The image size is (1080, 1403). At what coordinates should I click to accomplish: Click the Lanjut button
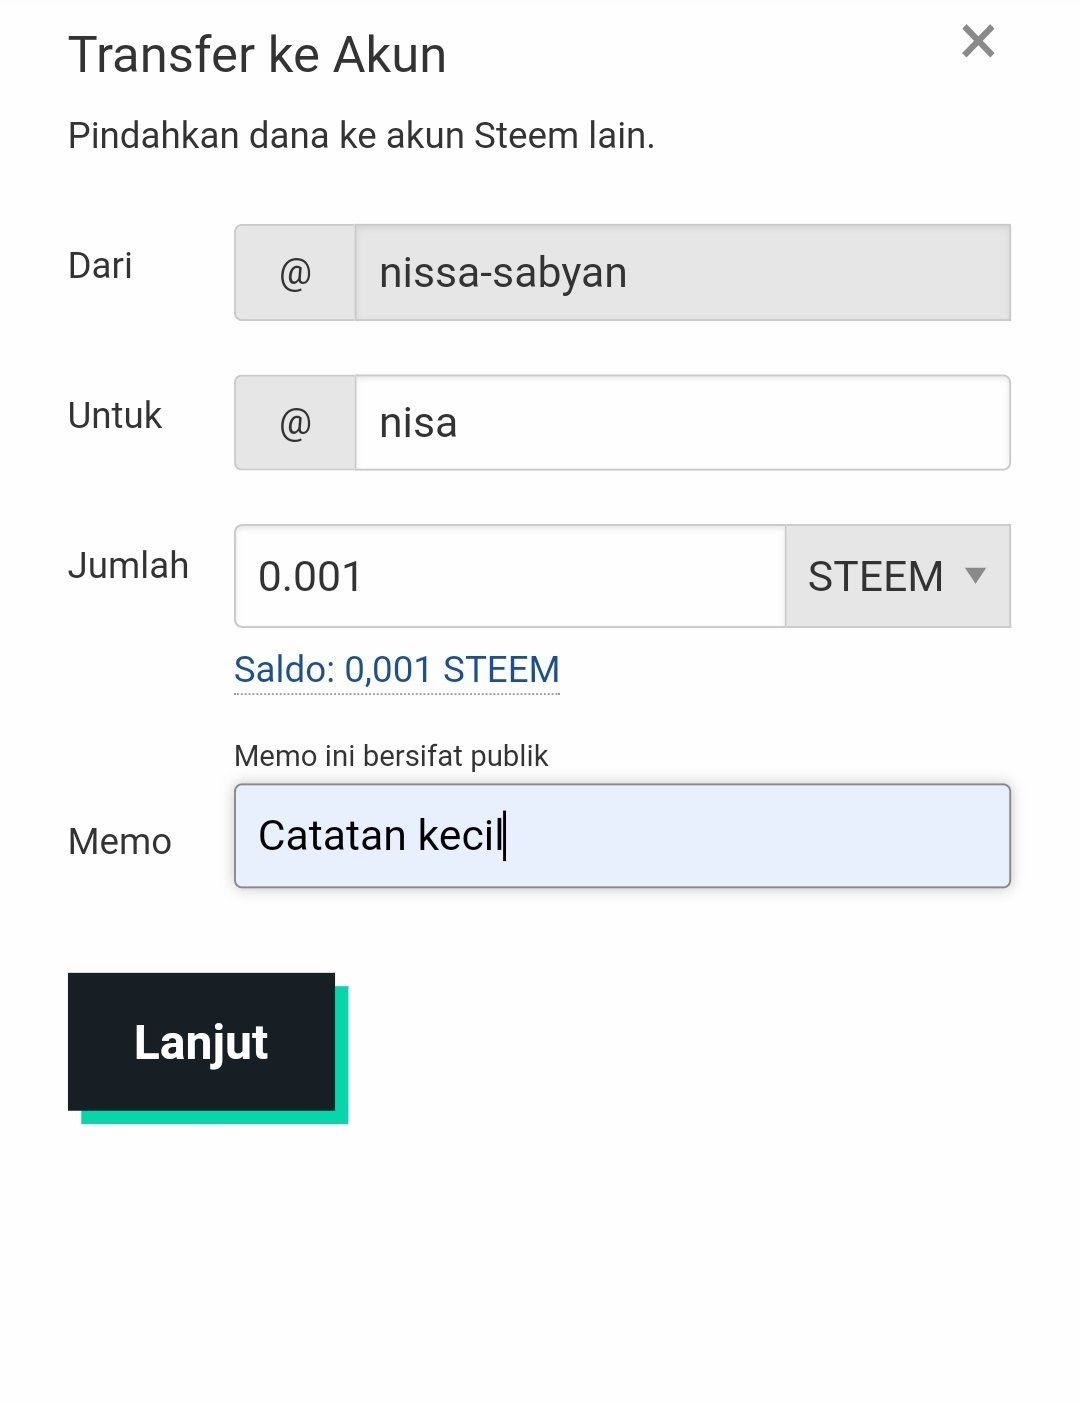point(201,1042)
